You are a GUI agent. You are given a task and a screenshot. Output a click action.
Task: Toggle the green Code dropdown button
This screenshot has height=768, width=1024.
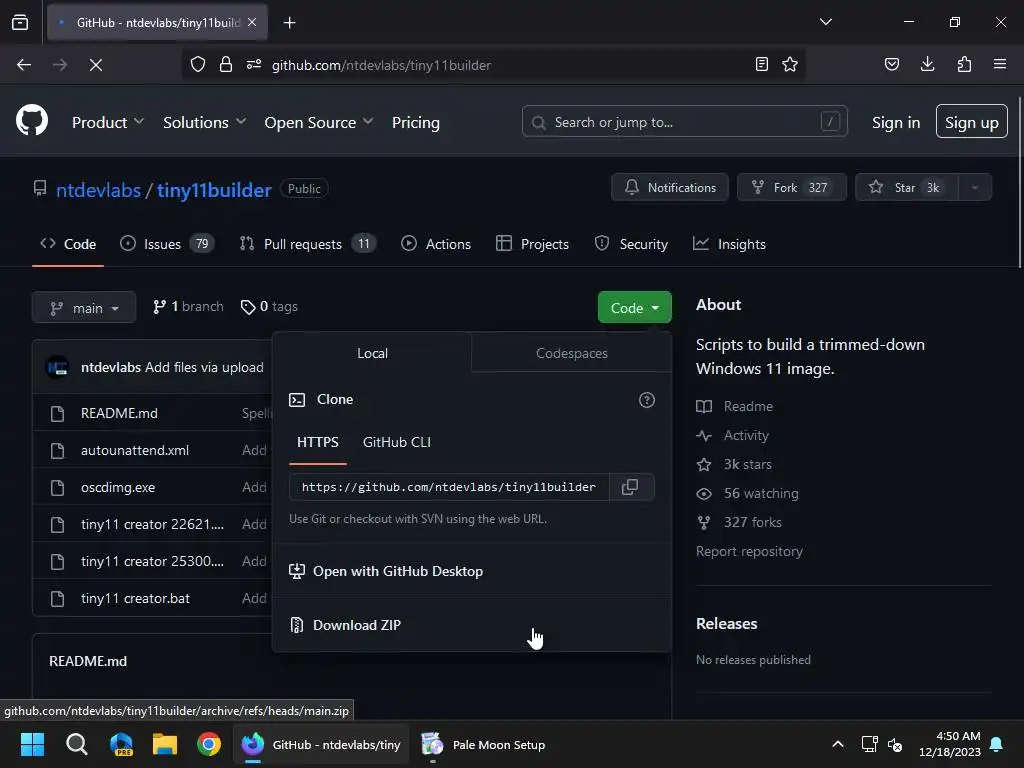coord(635,308)
